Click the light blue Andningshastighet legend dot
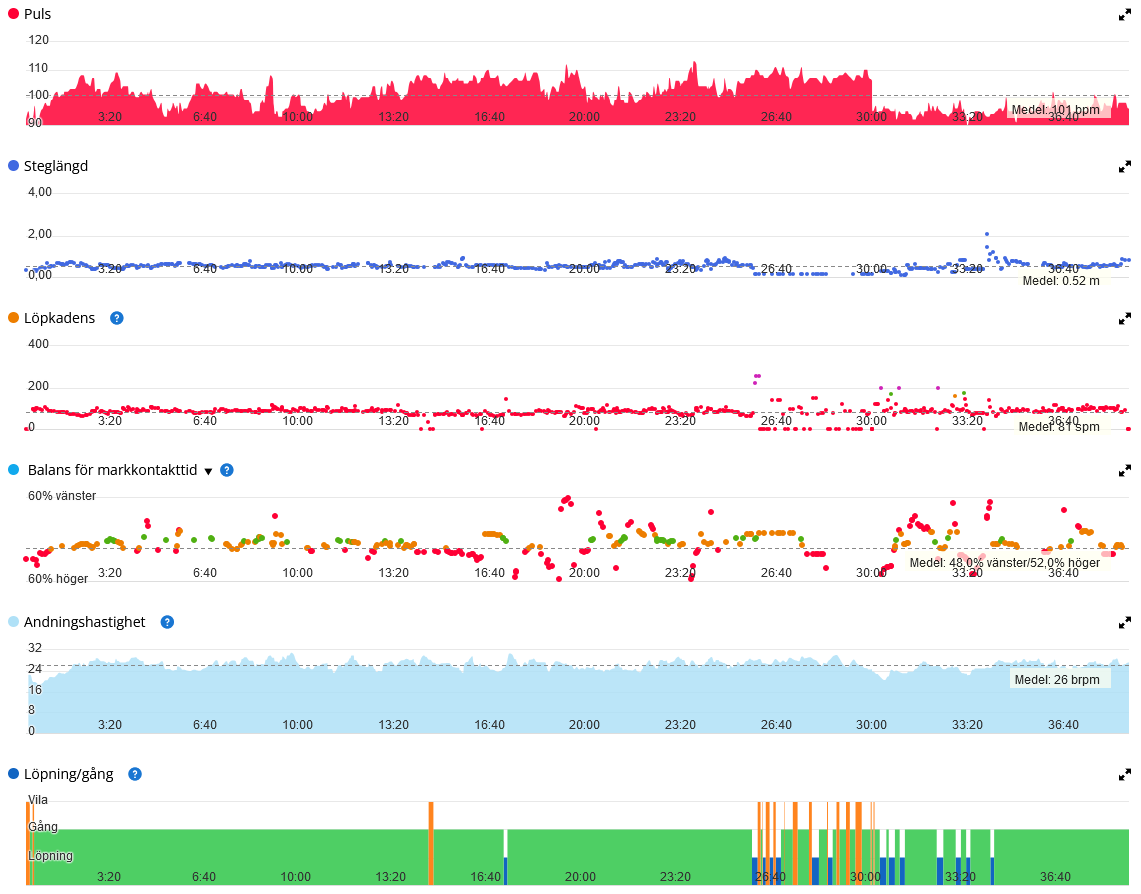The image size is (1141, 894). [13, 622]
